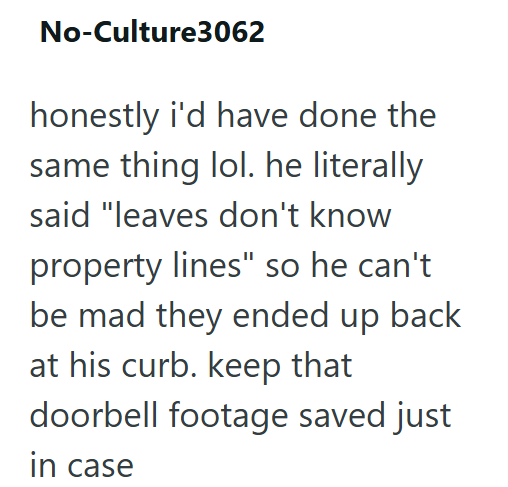Viewport: 508px width, 487px height.
Task: Click the words "saved just"
Action: coord(375,417)
